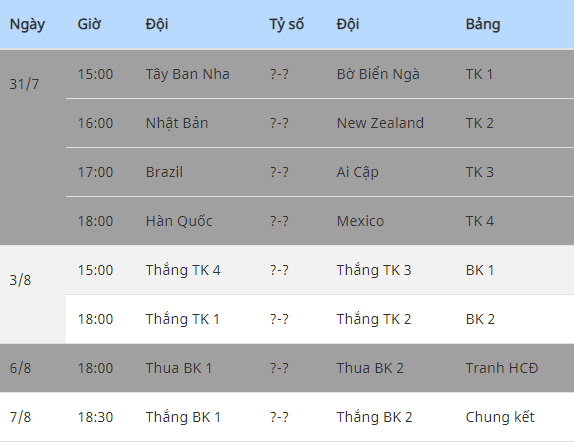
Task: Click Thua BK 2 team cell
Action: point(370,368)
